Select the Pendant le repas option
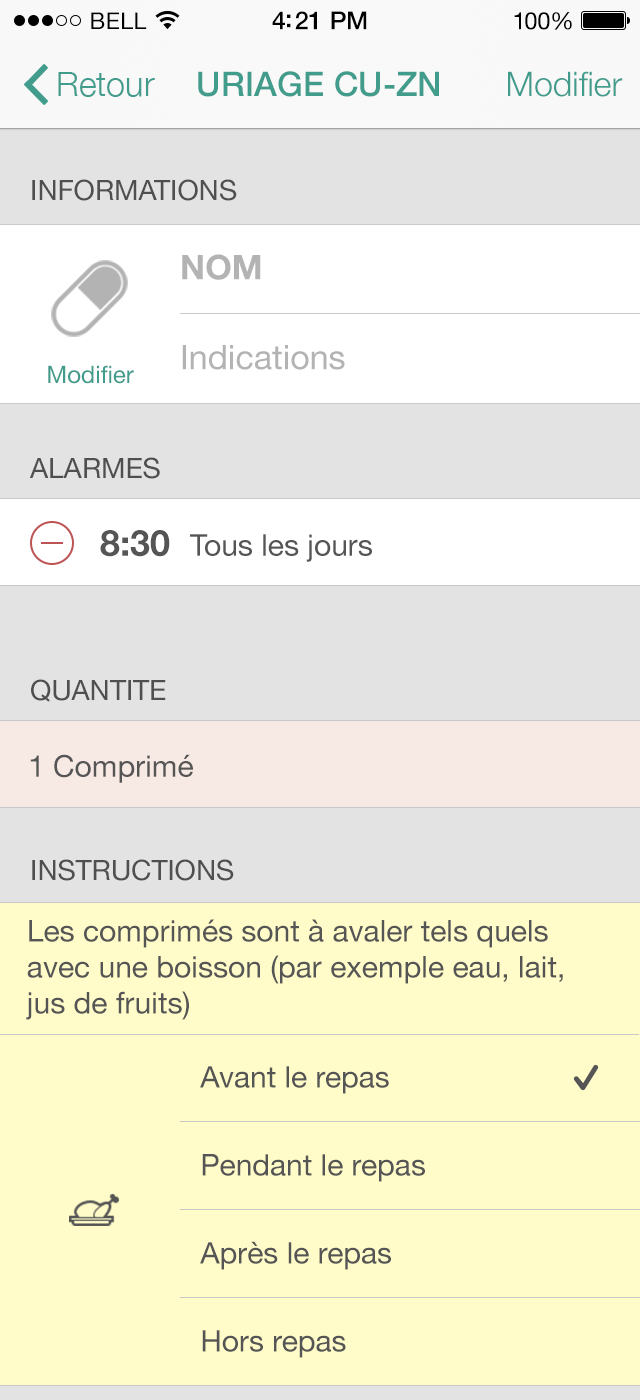Image resolution: width=640 pixels, height=1400 pixels. (x=313, y=1166)
